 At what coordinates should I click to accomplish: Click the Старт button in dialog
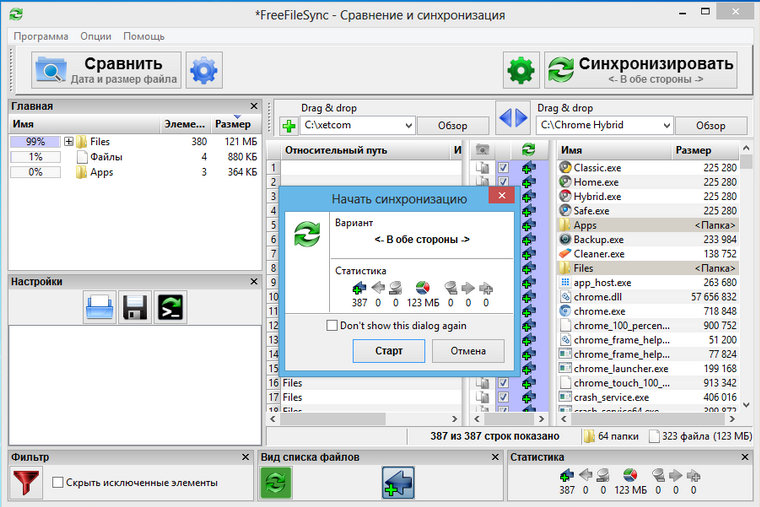click(x=389, y=351)
